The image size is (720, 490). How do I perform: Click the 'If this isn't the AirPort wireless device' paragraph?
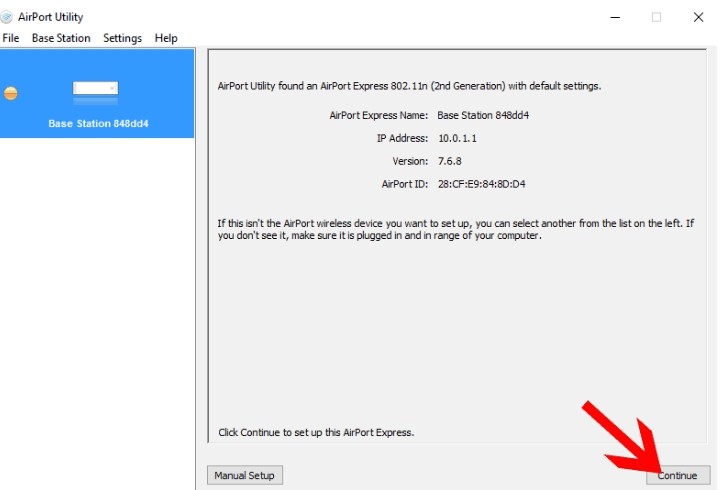(456, 229)
